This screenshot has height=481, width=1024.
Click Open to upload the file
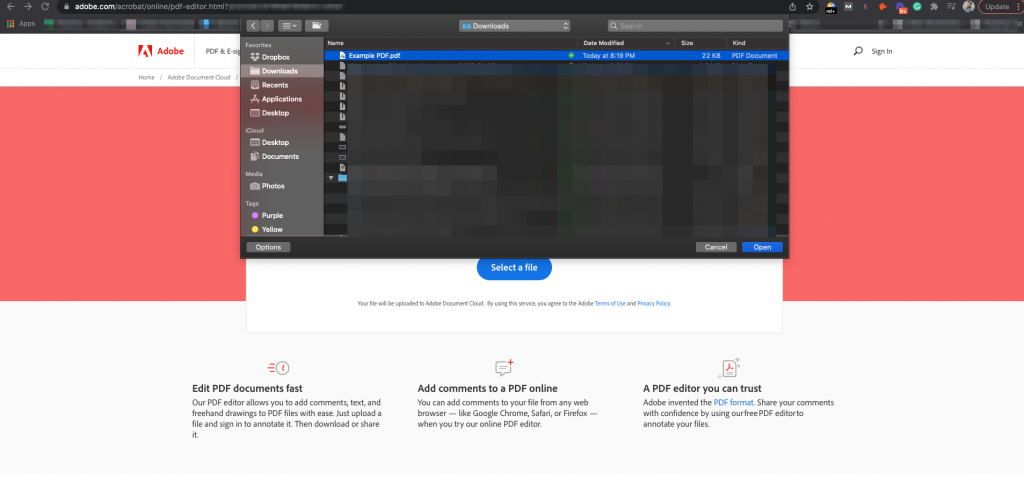(x=762, y=247)
